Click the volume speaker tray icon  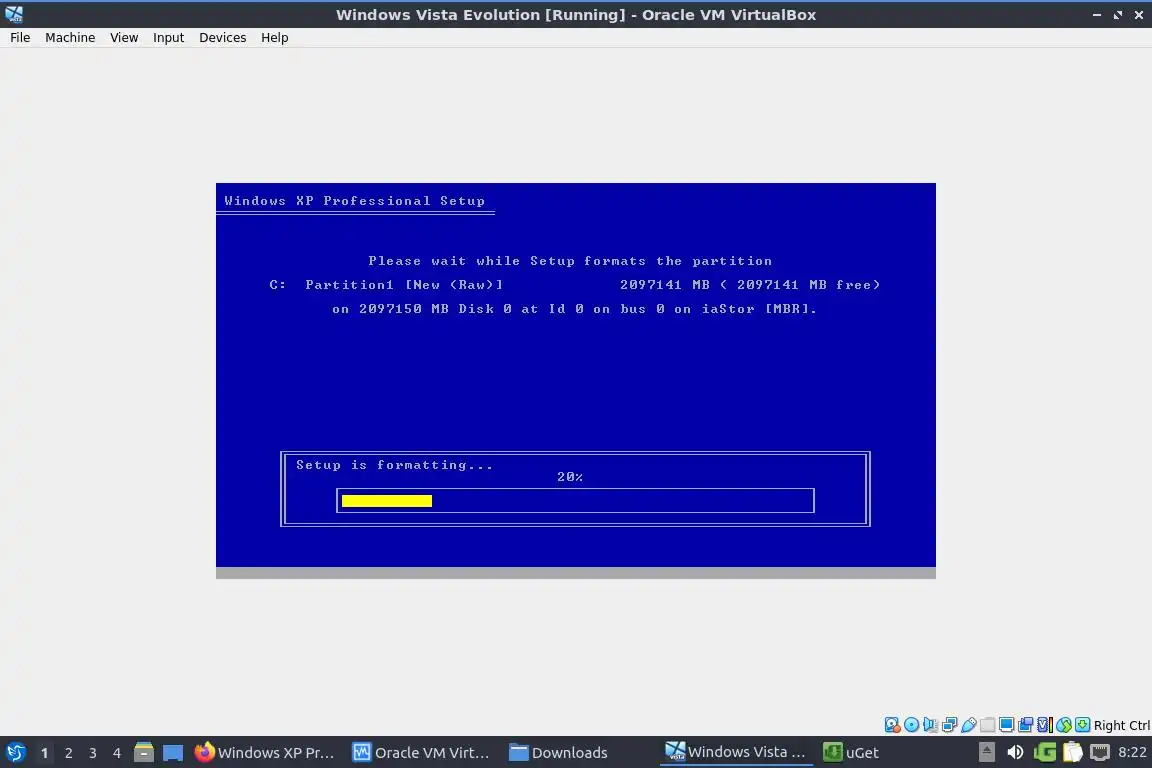(1015, 753)
